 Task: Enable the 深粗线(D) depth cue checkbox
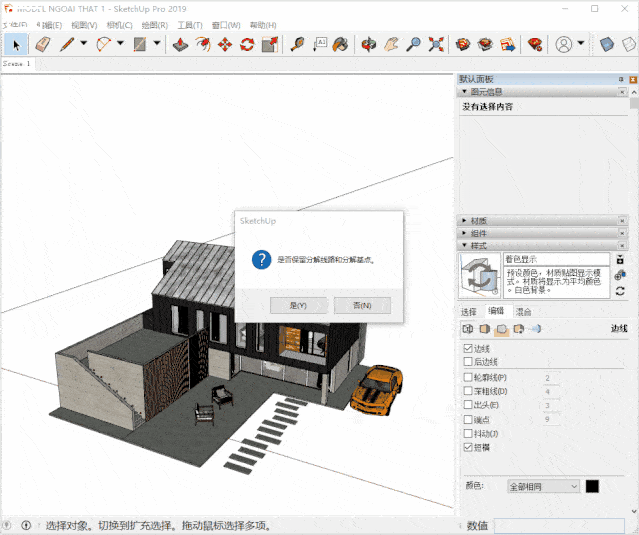point(468,391)
